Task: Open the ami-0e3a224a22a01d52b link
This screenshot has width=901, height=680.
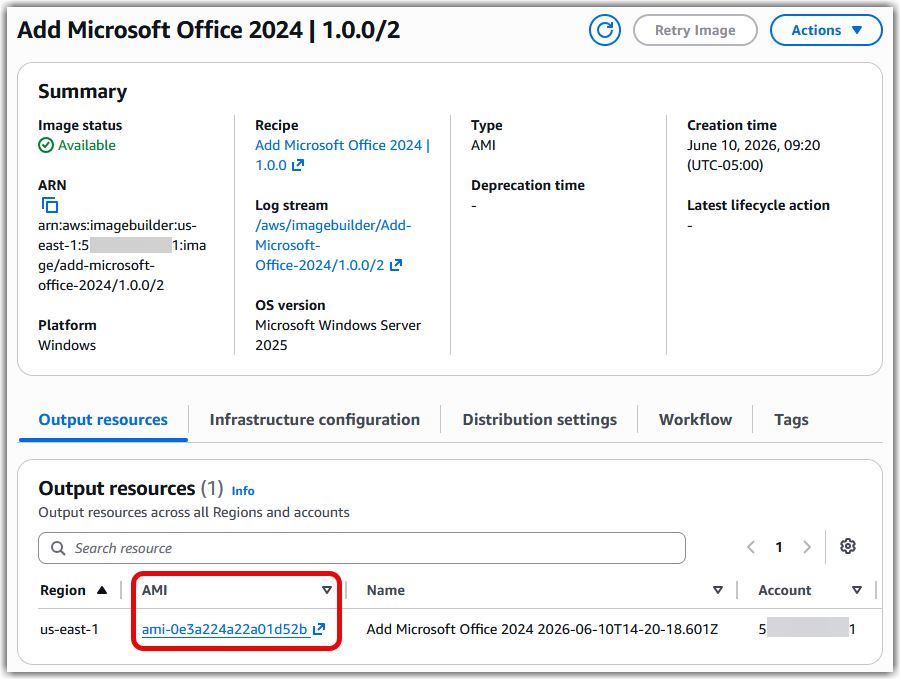Action: 224,629
